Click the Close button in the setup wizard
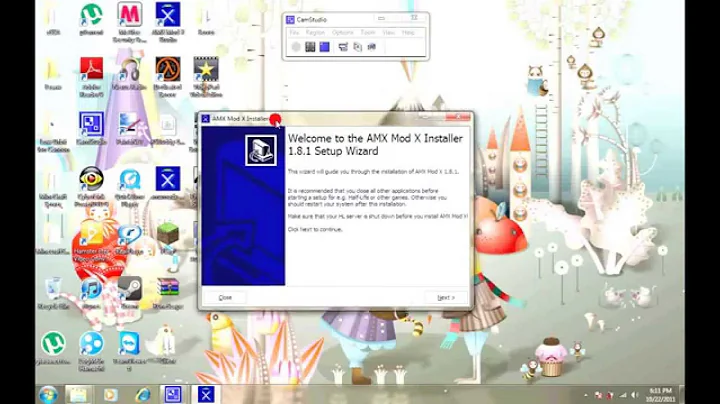720x404 pixels. [x=225, y=297]
